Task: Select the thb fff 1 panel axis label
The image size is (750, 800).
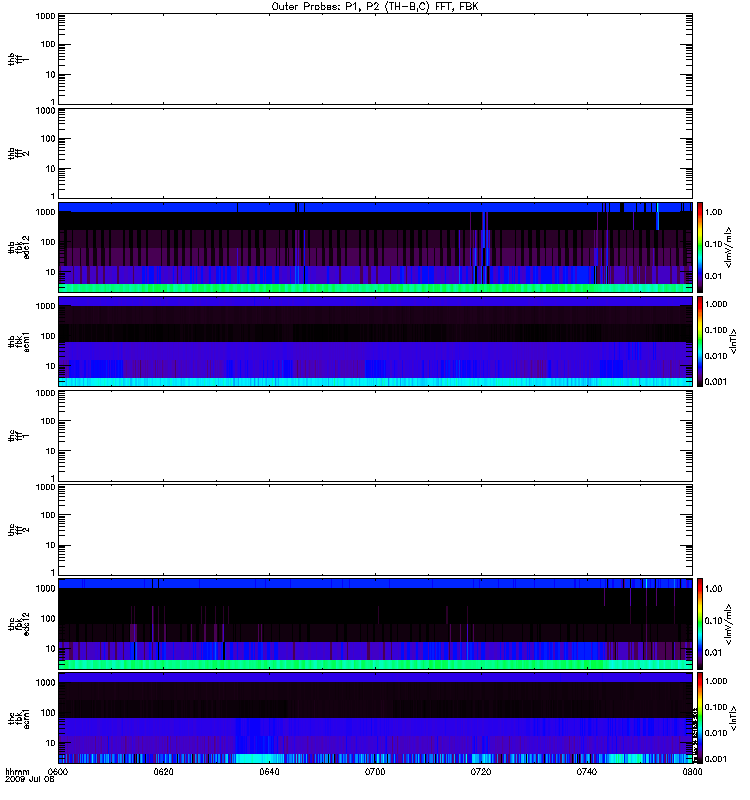Action: pos(18,59)
